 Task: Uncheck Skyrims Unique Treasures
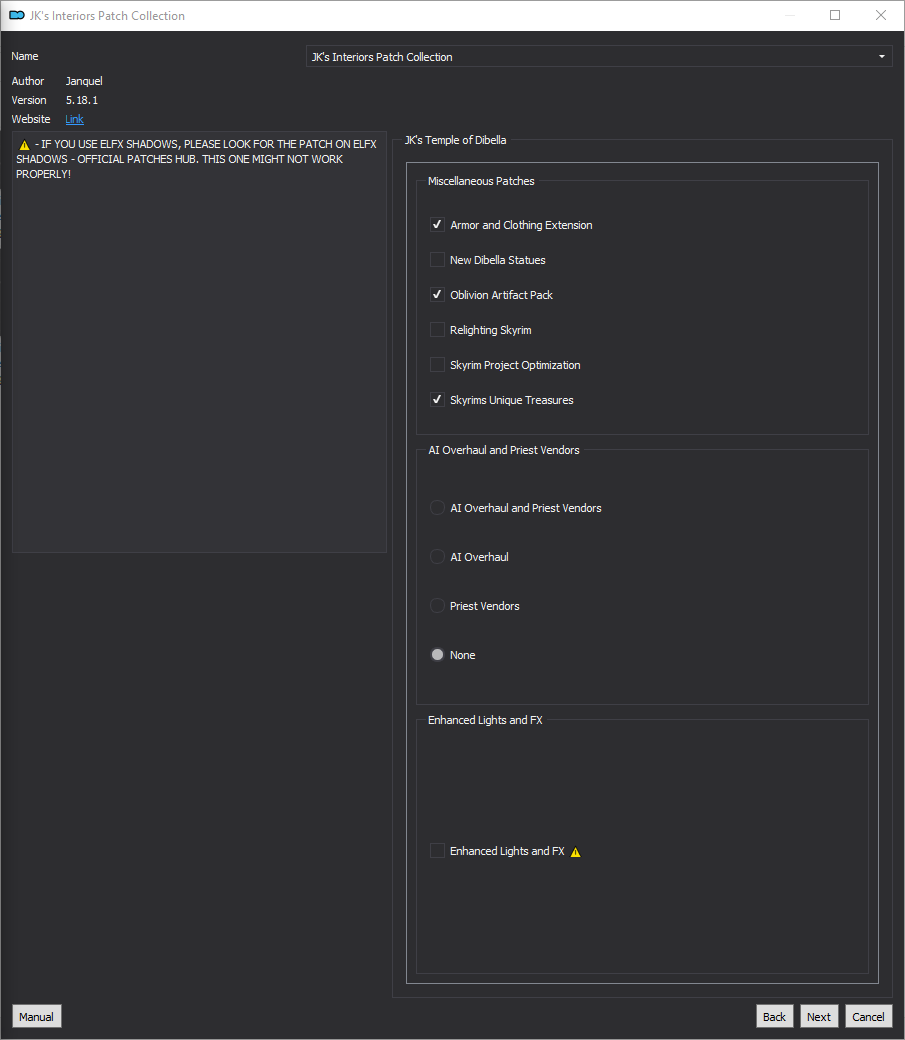[x=437, y=400]
